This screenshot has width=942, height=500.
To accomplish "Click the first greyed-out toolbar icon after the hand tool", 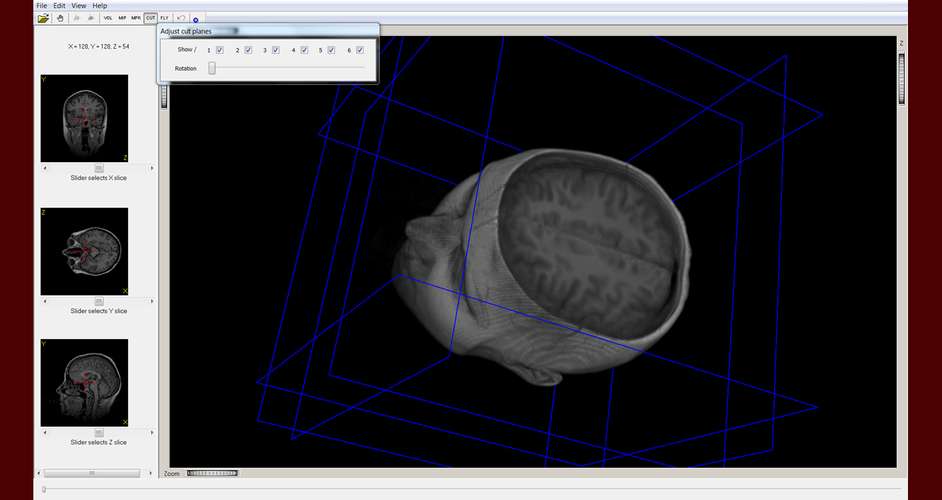I will (x=77, y=19).
